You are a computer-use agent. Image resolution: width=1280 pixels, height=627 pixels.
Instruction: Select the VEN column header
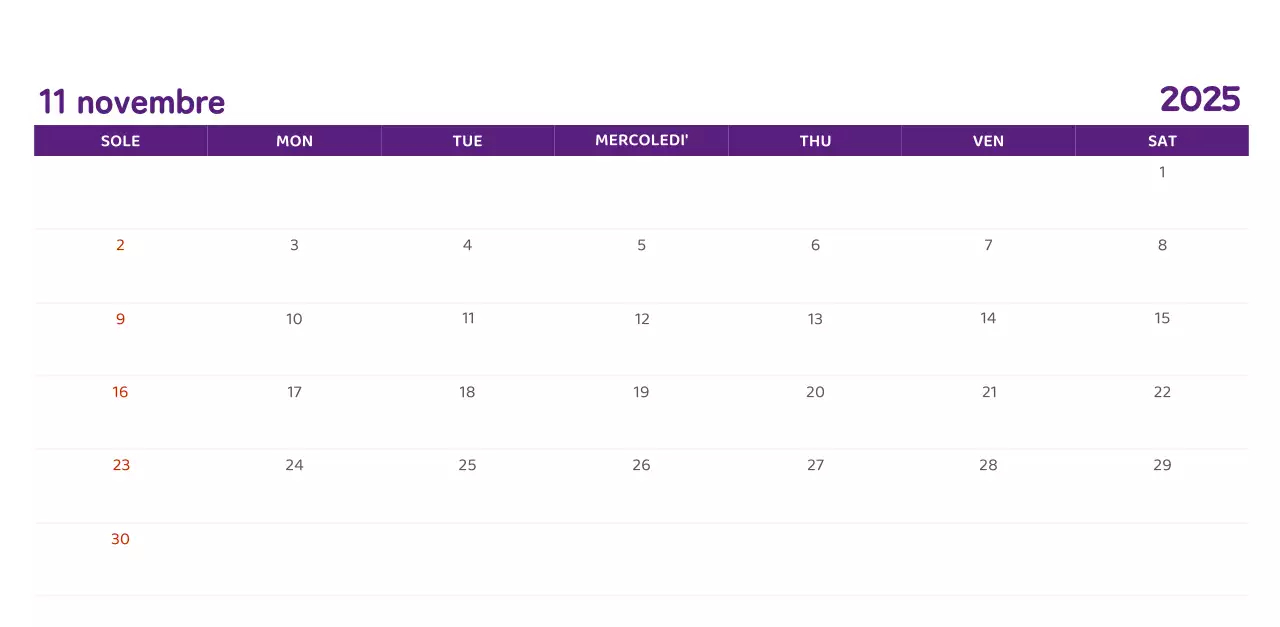[988, 141]
